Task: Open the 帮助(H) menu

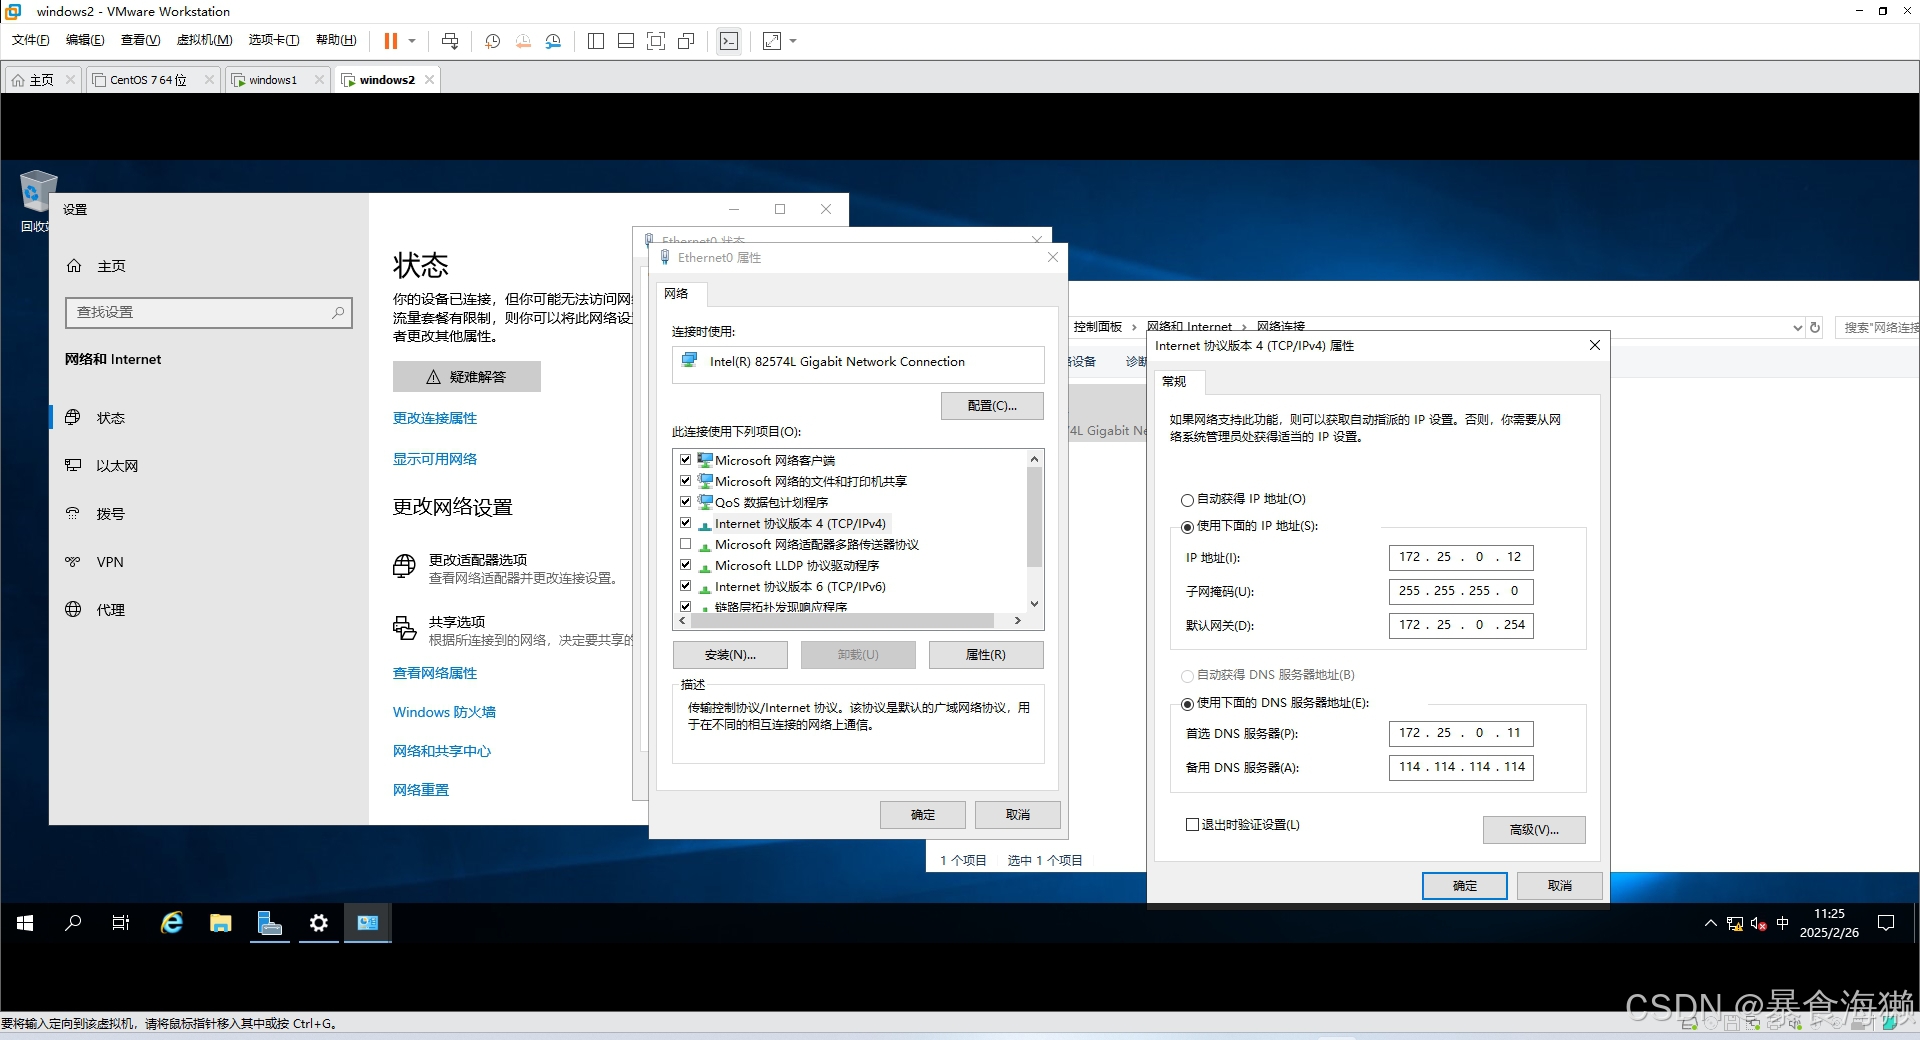Action: click(336, 40)
